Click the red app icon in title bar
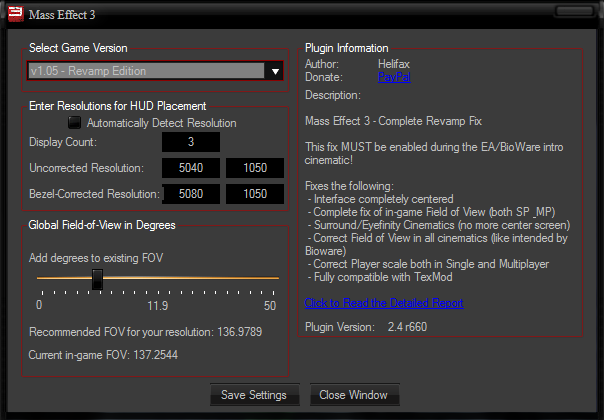Image resolution: width=604 pixels, height=420 pixels. coord(16,14)
